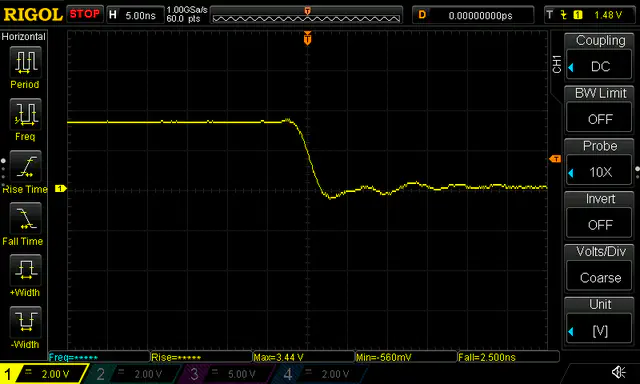The height and width of the screenshot is (384, 640).
Task: Click the Horizontal menu title
Action: (24, 37)
